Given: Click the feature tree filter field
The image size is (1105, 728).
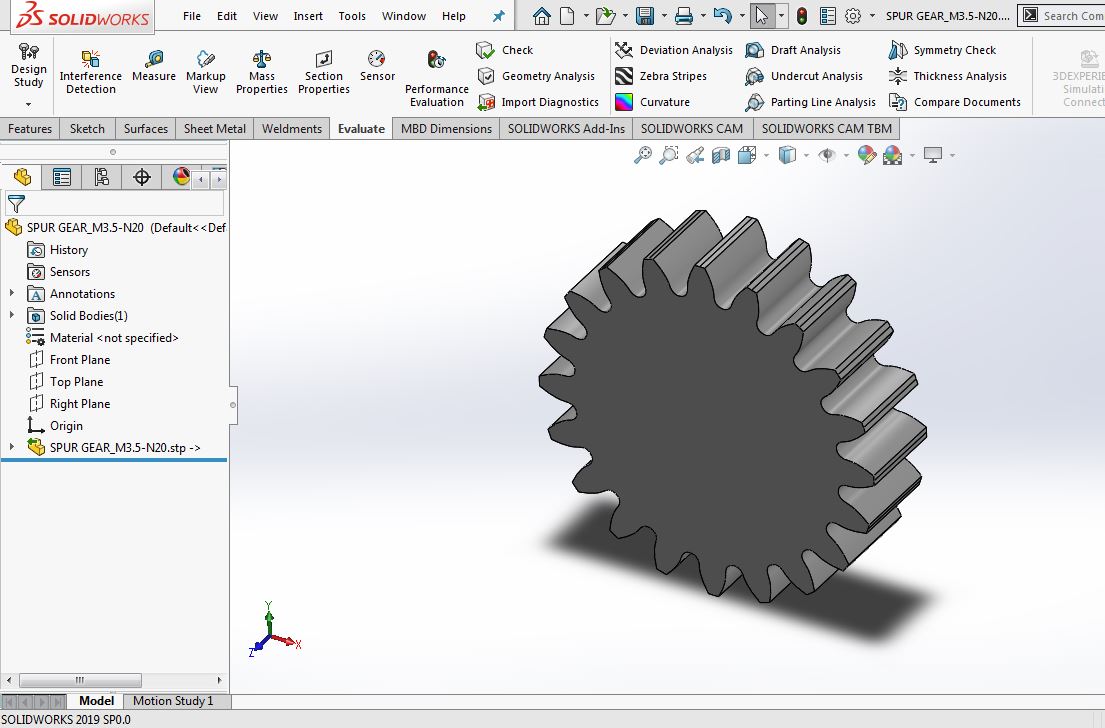Looking at the screenshot, I should tap(114, 204).
